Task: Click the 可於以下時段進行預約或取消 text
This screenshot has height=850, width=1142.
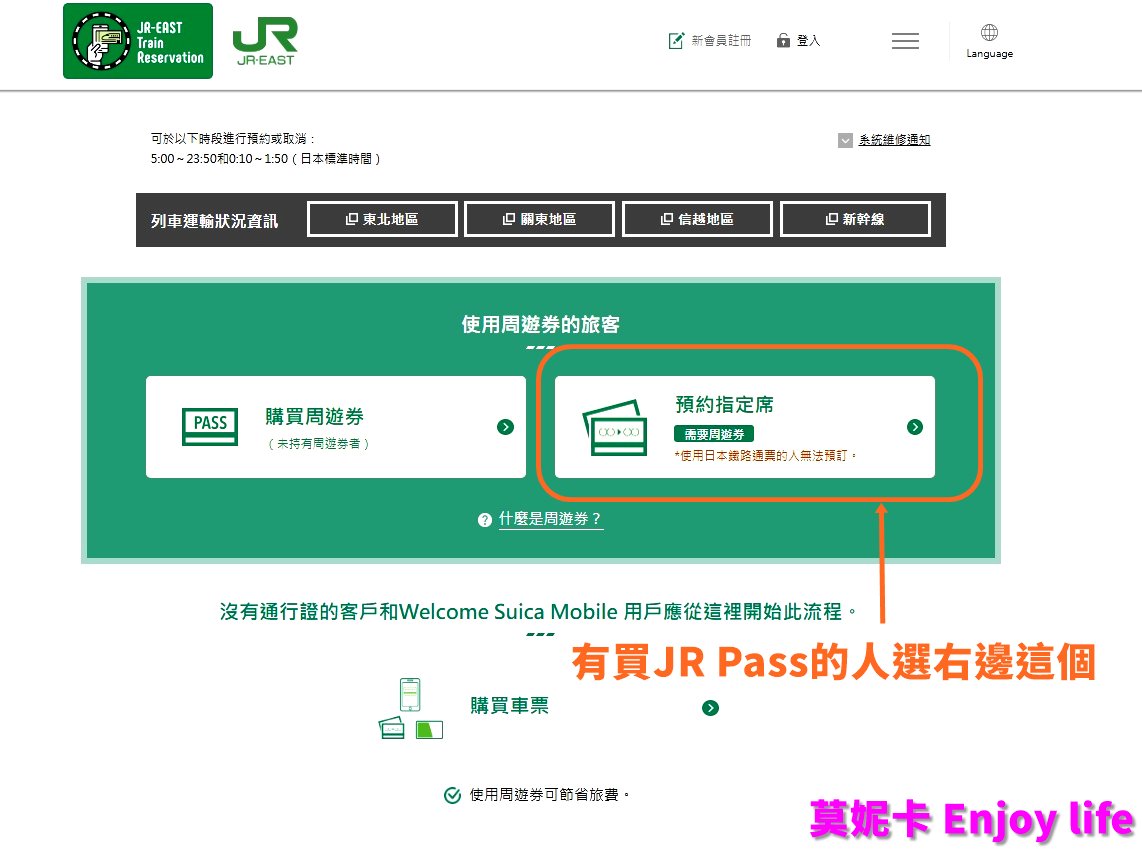Action: pyautogui.click(x=233, y=138)
